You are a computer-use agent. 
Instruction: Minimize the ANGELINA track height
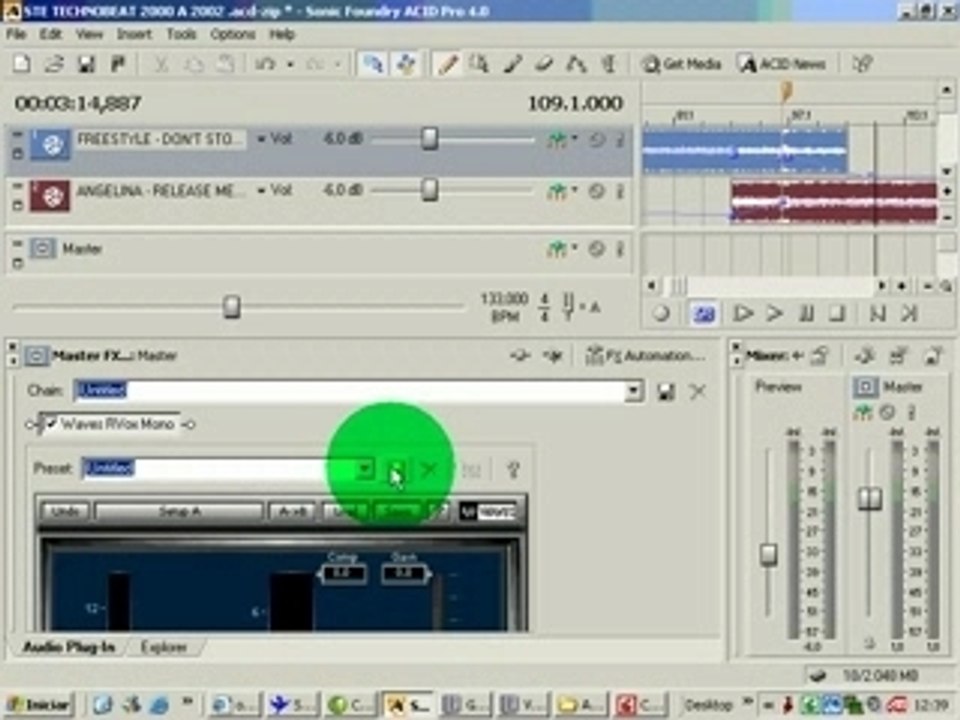(17, 186)
